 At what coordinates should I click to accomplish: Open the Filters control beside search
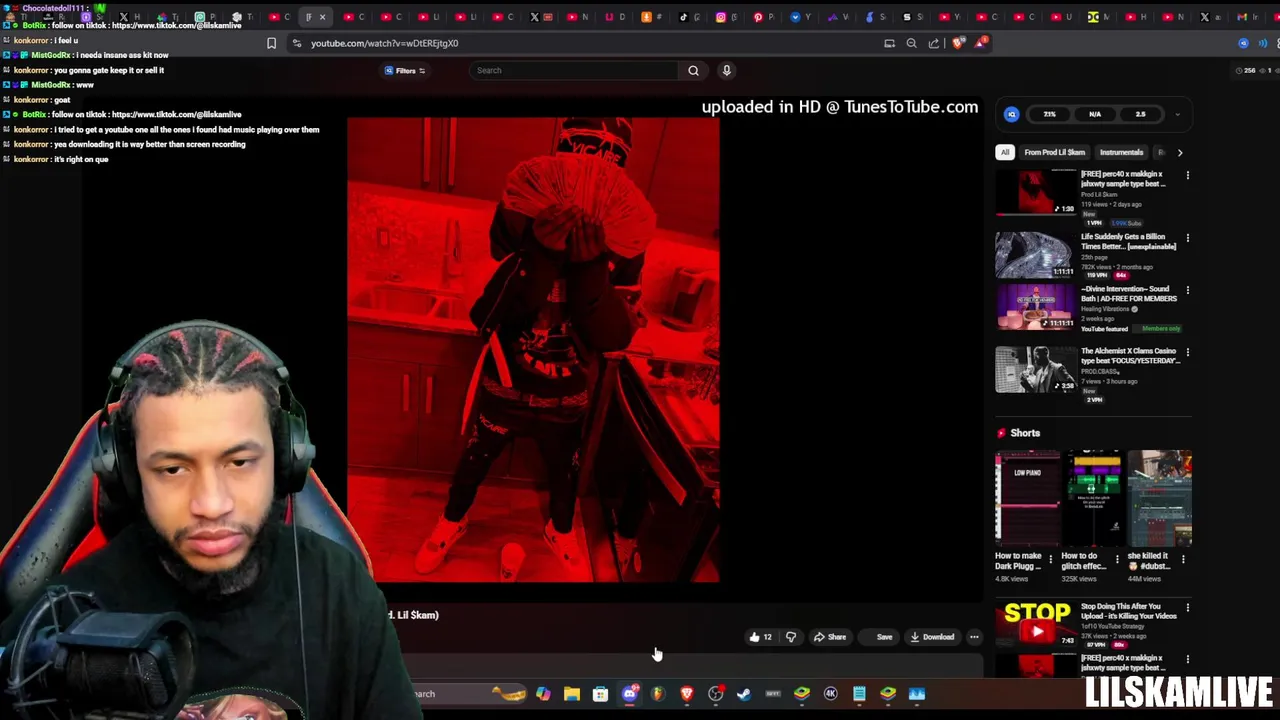(x=405, y=70)
